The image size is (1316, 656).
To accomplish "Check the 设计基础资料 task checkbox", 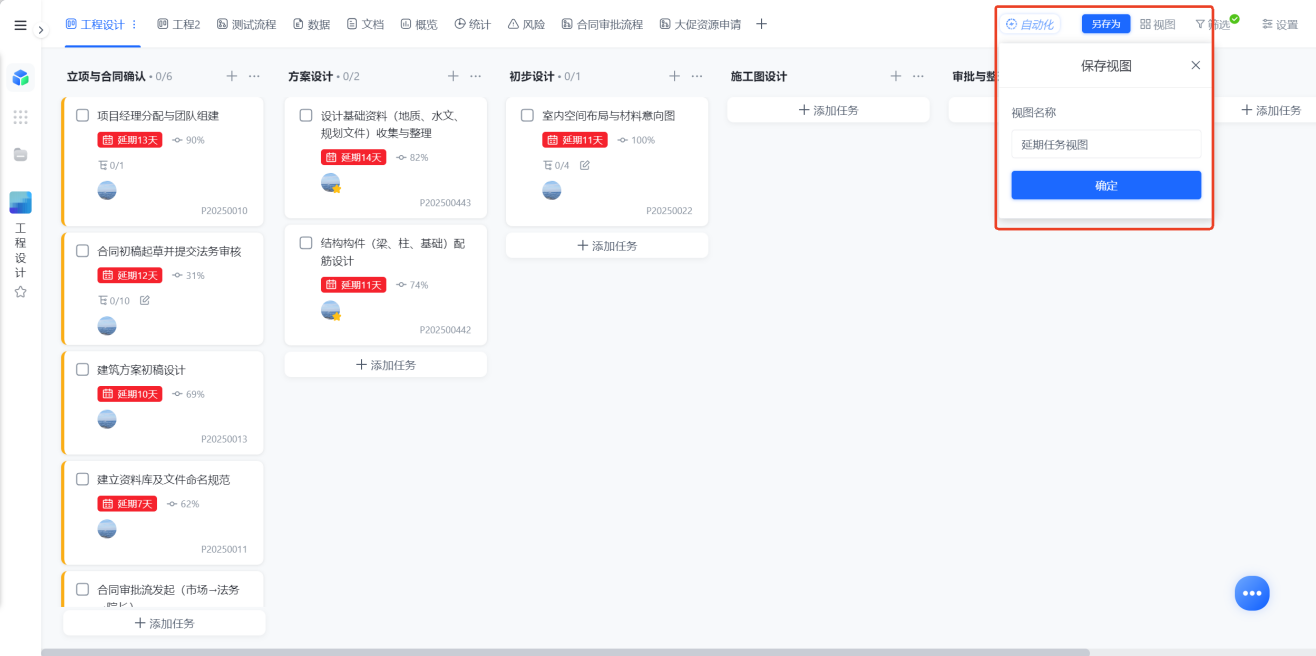I will click(x=306, y=115).
